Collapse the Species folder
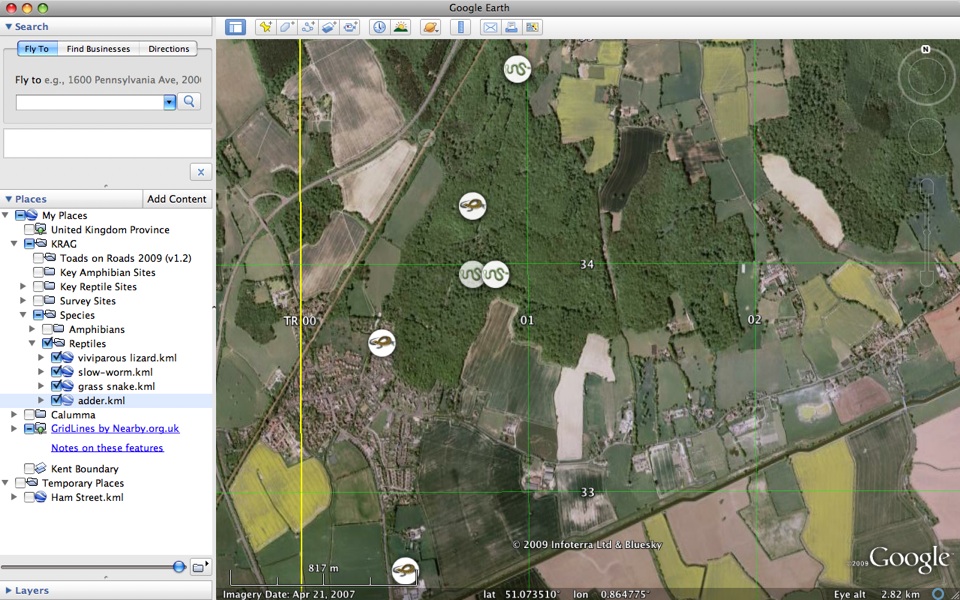The image size is (960, 600). [23, 315]
